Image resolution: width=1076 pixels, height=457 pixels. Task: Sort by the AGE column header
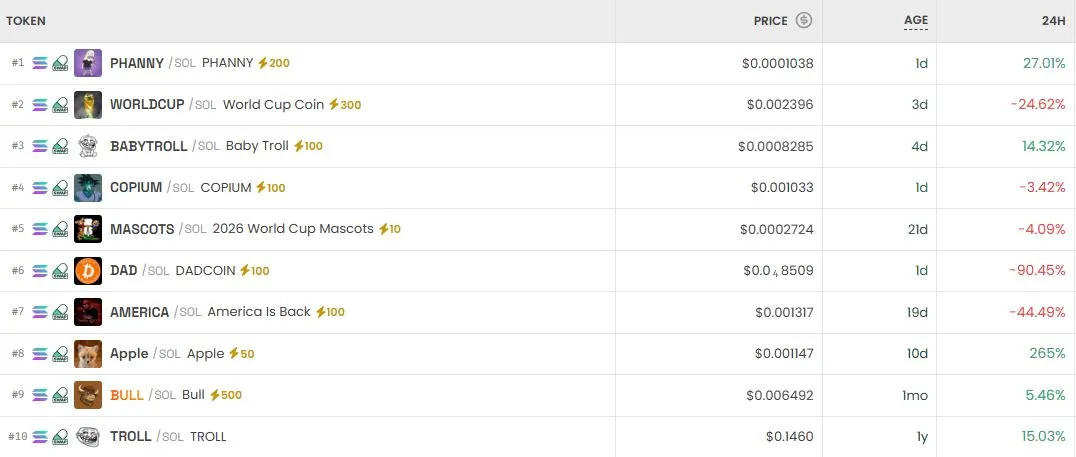point(915,21)
